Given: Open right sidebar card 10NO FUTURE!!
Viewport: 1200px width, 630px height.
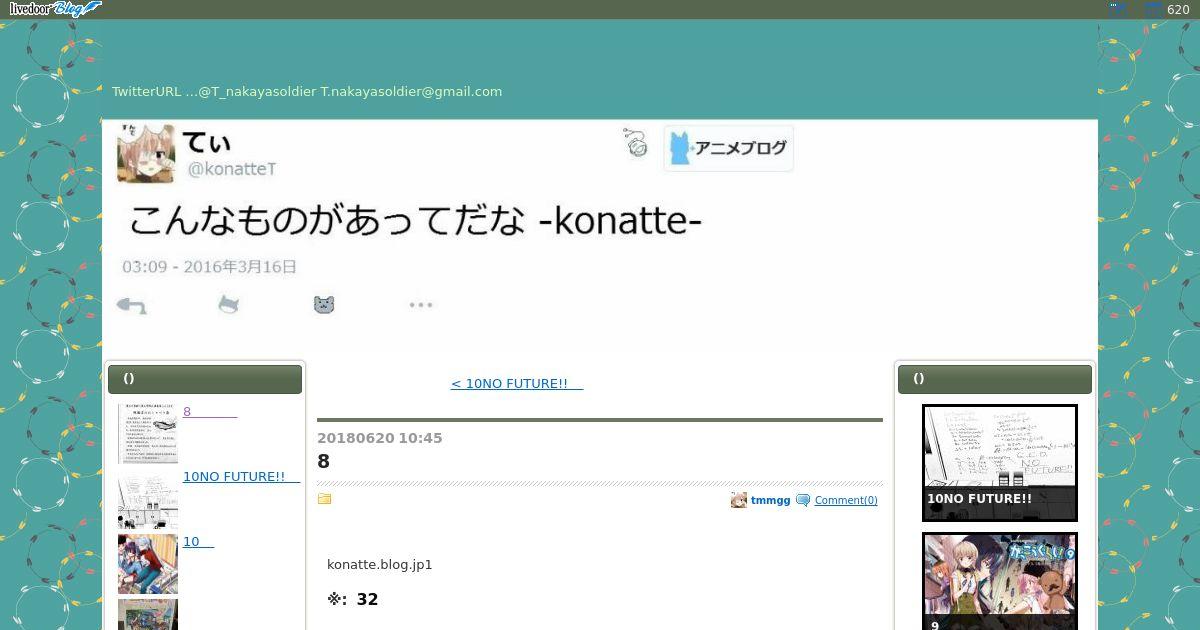Looking at the screenshot, I should pyautogui.click(x=1000, y=463).
